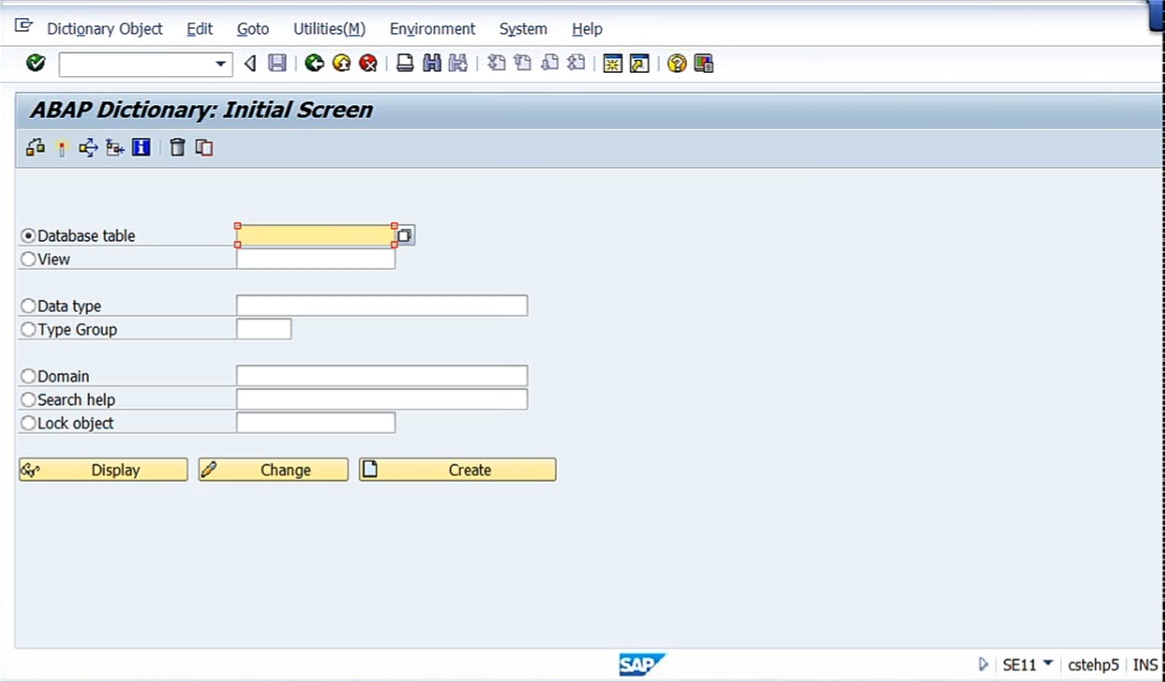Open the Goto menu
Viewport: 1165px width, 682px height.
[253, 29]
